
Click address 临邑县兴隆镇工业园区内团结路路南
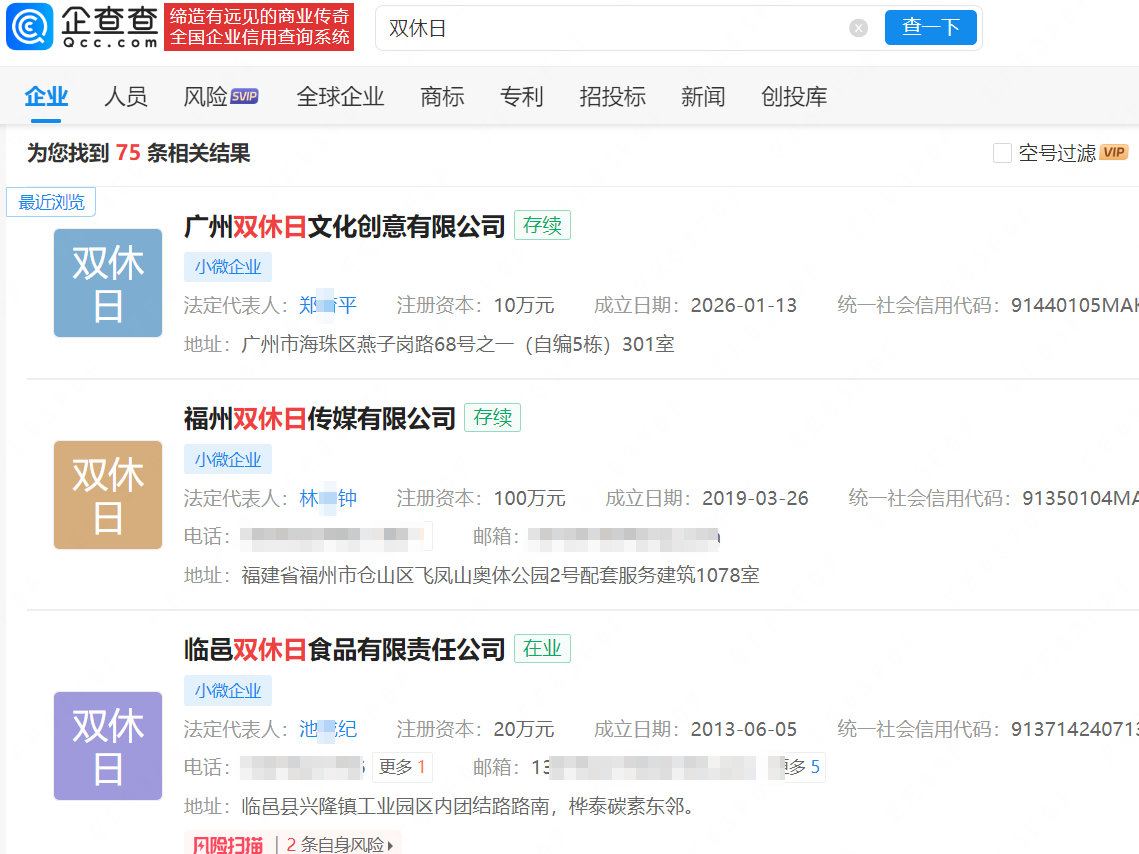pyautogui.click(x=468, y=806)
